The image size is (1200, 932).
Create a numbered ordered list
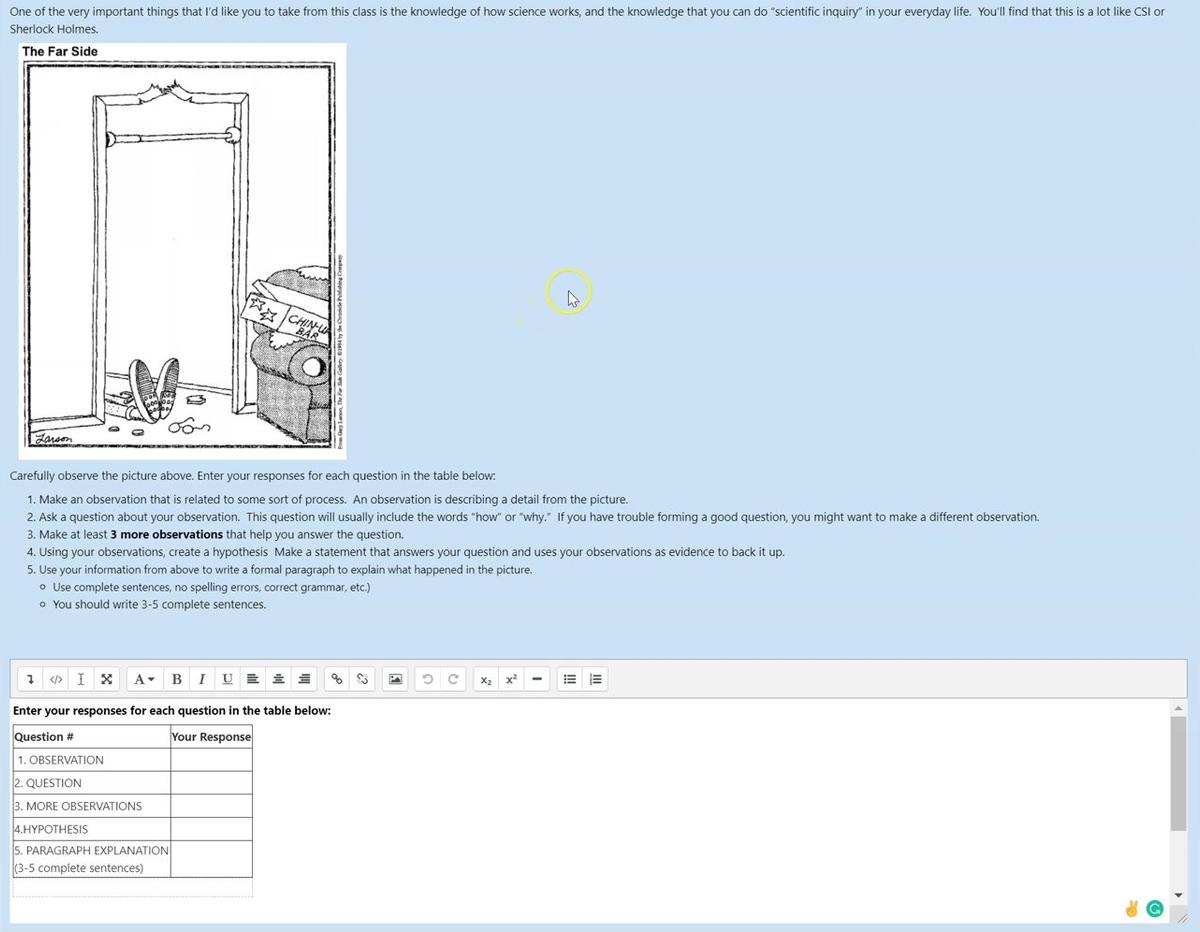point(595,679)
